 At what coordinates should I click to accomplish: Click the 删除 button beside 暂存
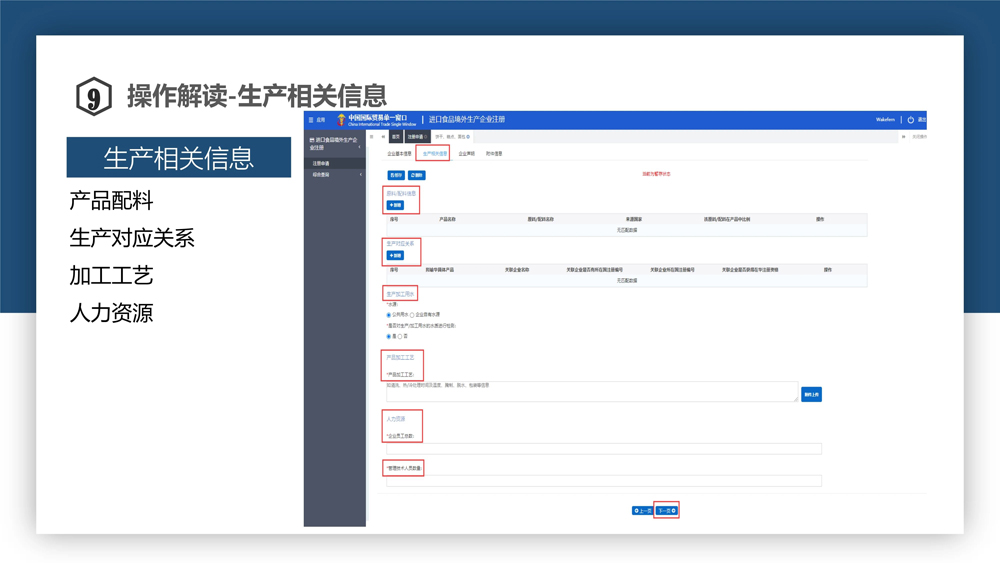(x=417, y=175)
